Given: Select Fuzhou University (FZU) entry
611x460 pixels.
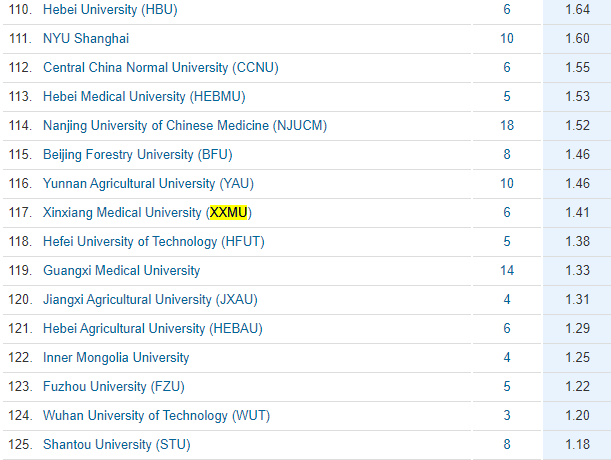Looking at the screenshot, I should point(113,386).
